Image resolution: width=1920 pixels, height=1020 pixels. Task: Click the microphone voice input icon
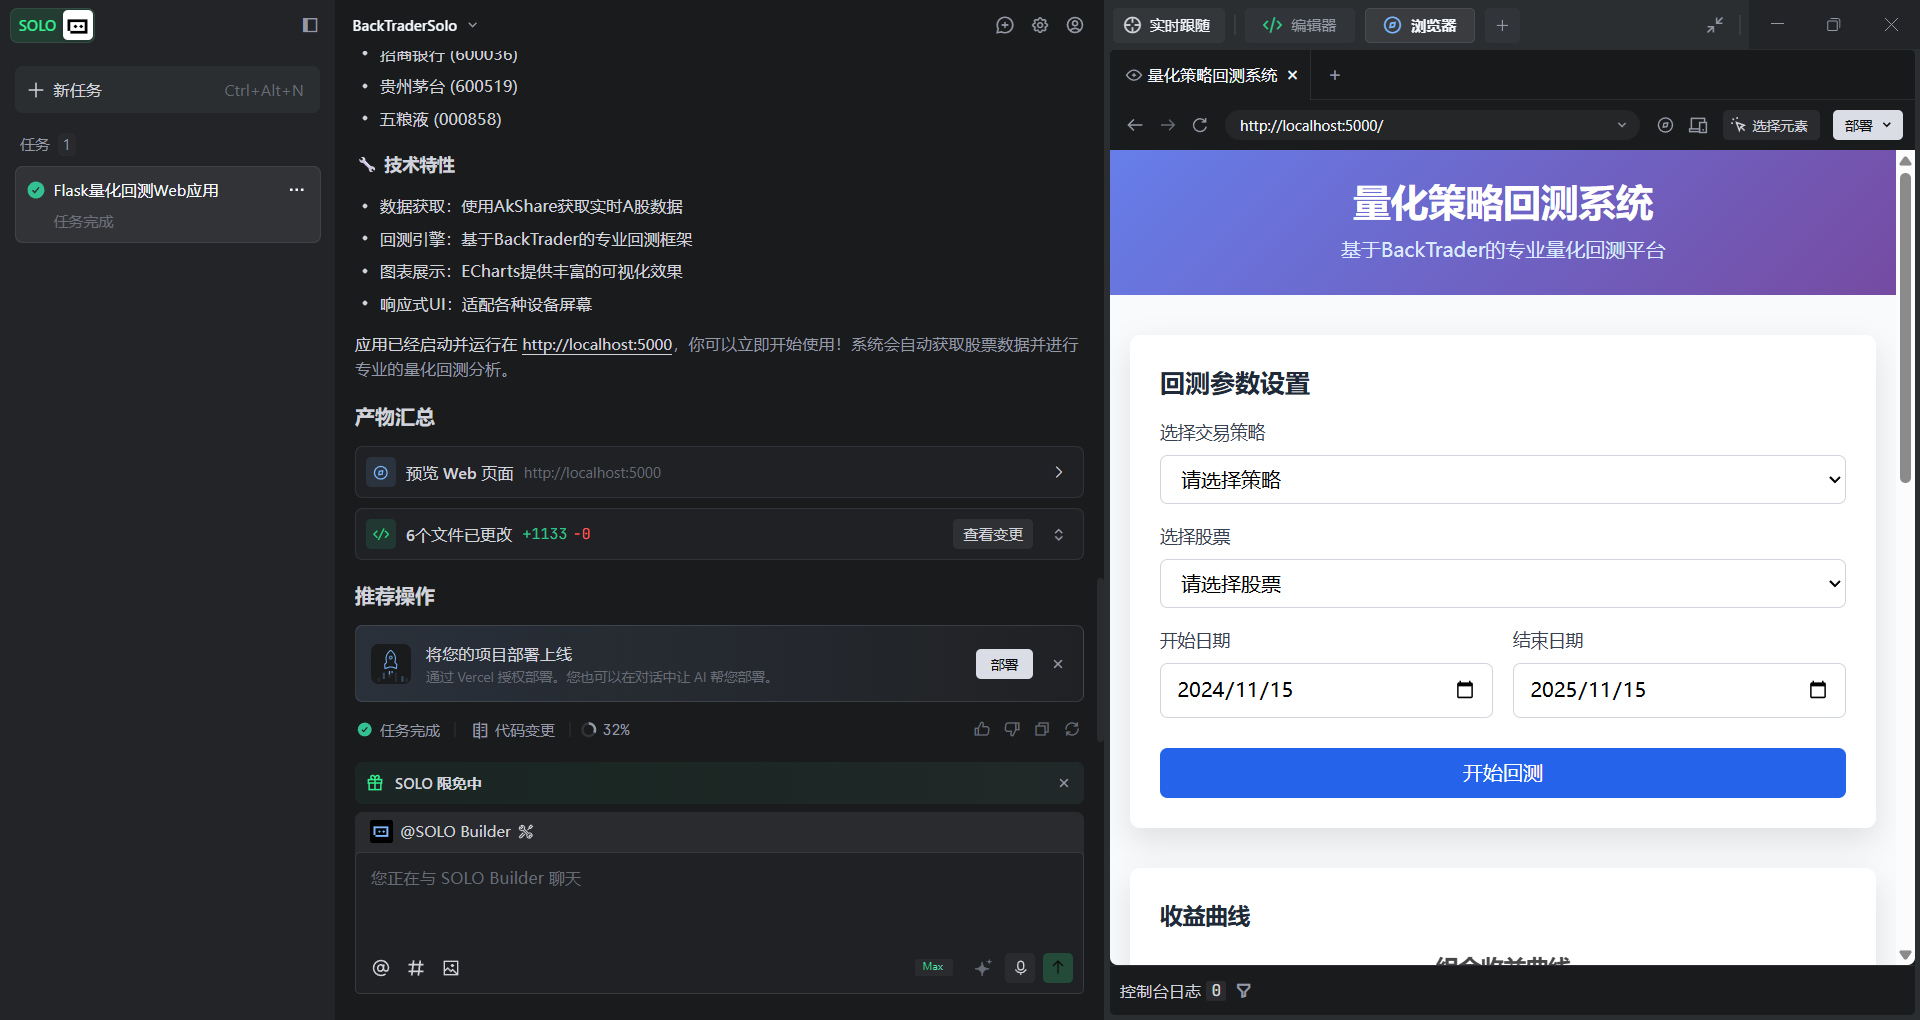[x=1020, y=967]
